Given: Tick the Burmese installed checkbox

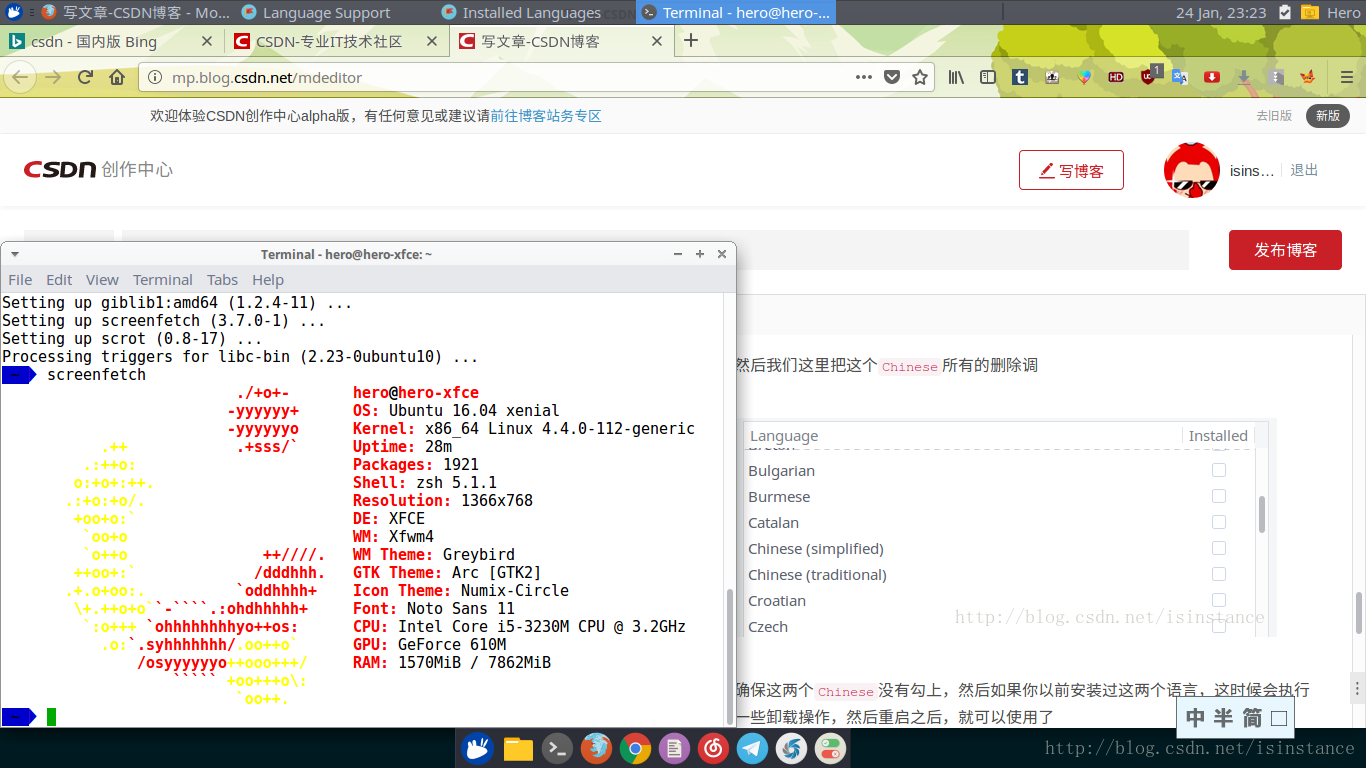Looking at the screenshot, I should (x=1219, y=496).
